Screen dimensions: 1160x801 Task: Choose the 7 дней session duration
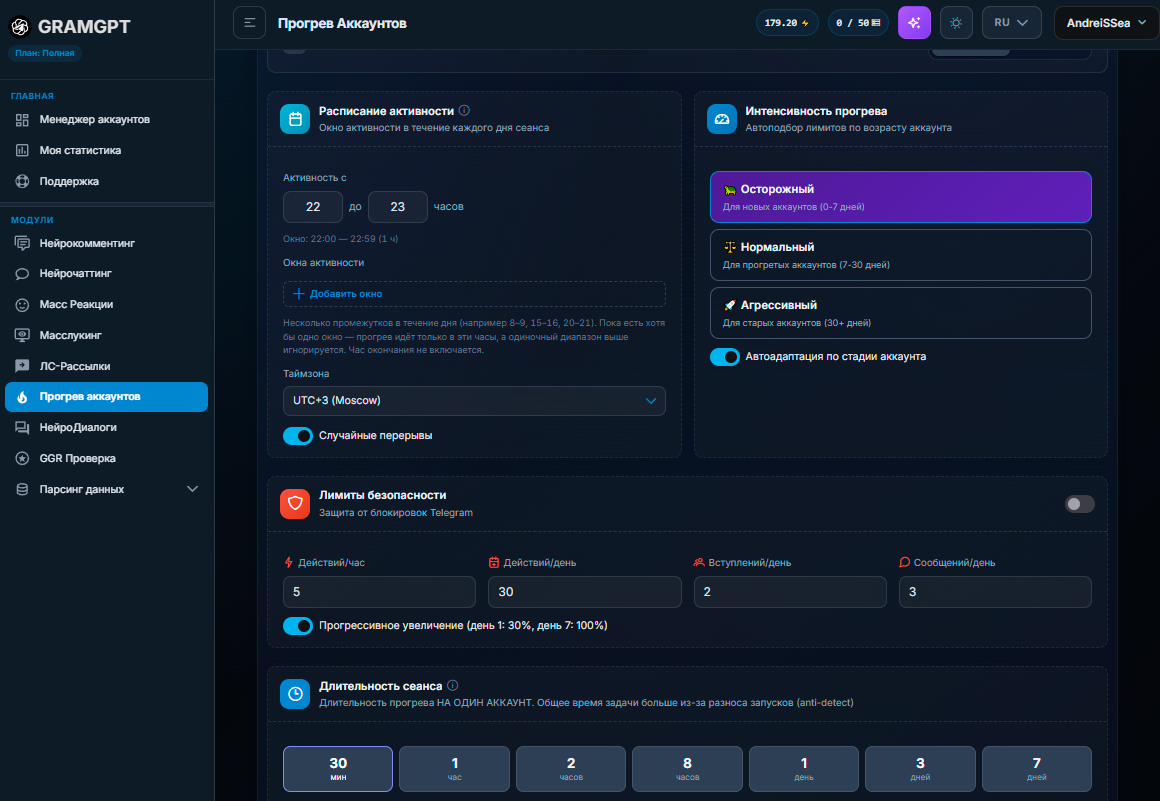1036,768
